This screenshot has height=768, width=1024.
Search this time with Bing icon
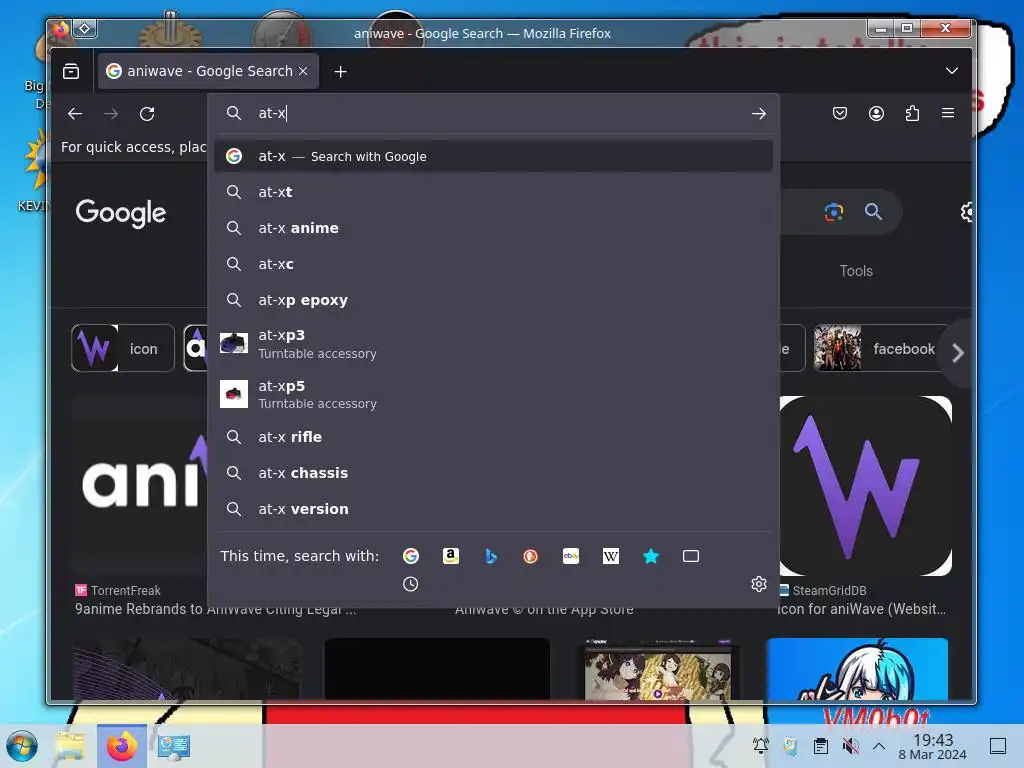(x=491, y=556)
